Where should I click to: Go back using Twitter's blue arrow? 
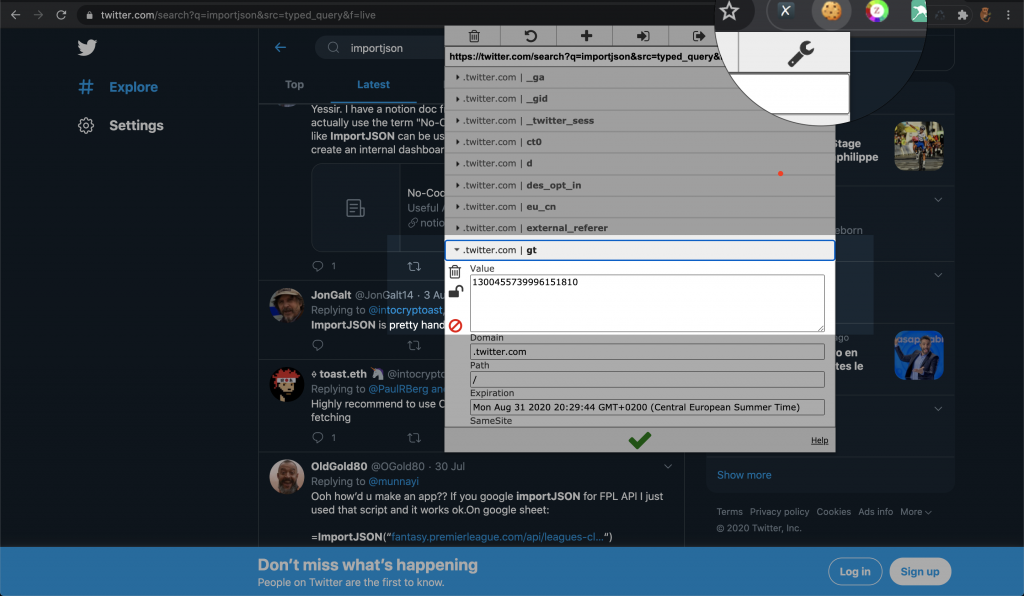280,48
